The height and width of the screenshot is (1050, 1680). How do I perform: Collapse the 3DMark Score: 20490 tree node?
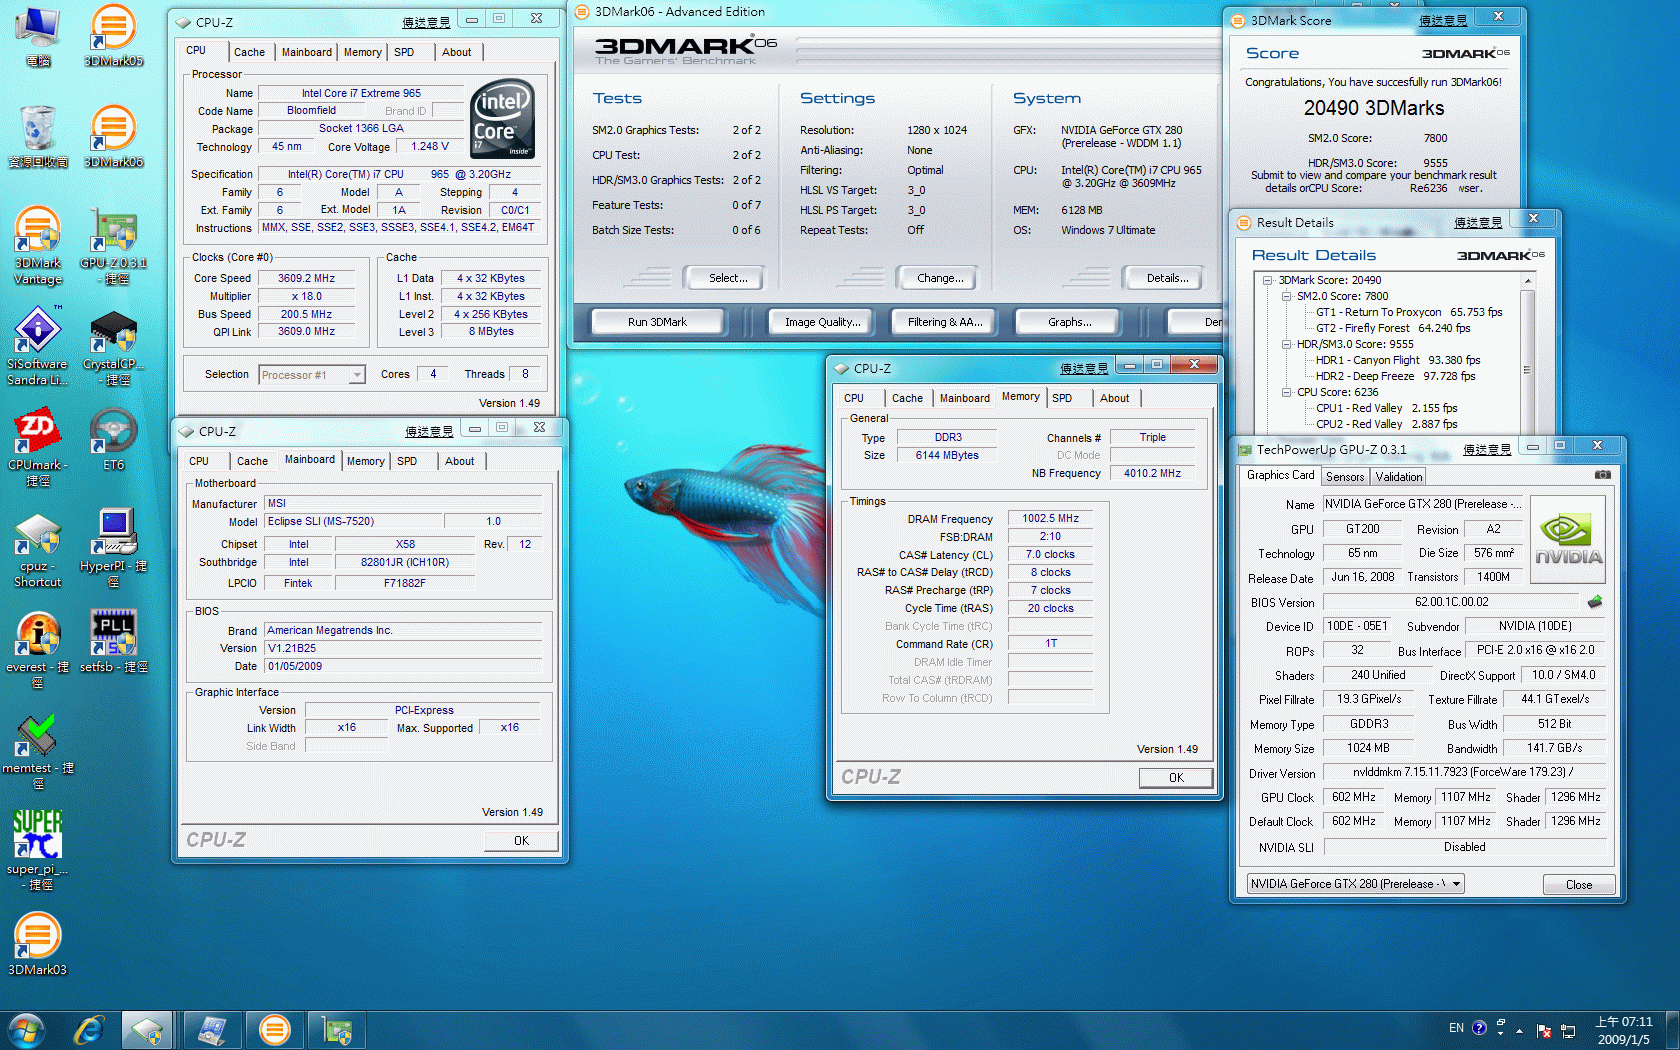[1268, 280]
